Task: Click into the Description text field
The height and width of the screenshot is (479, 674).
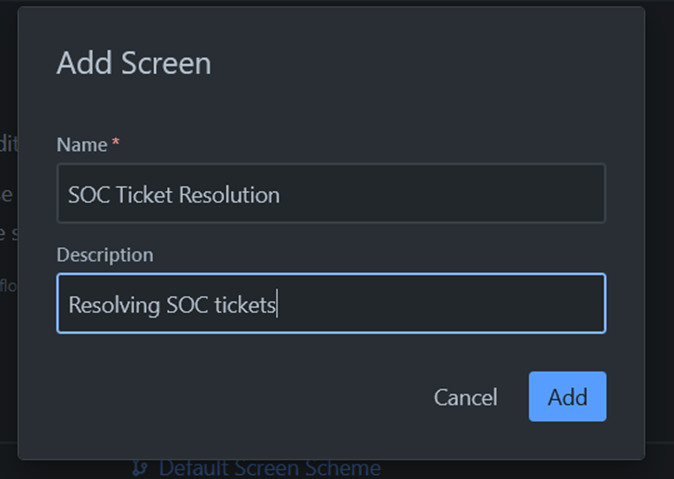Action: (x=331, y=304)
